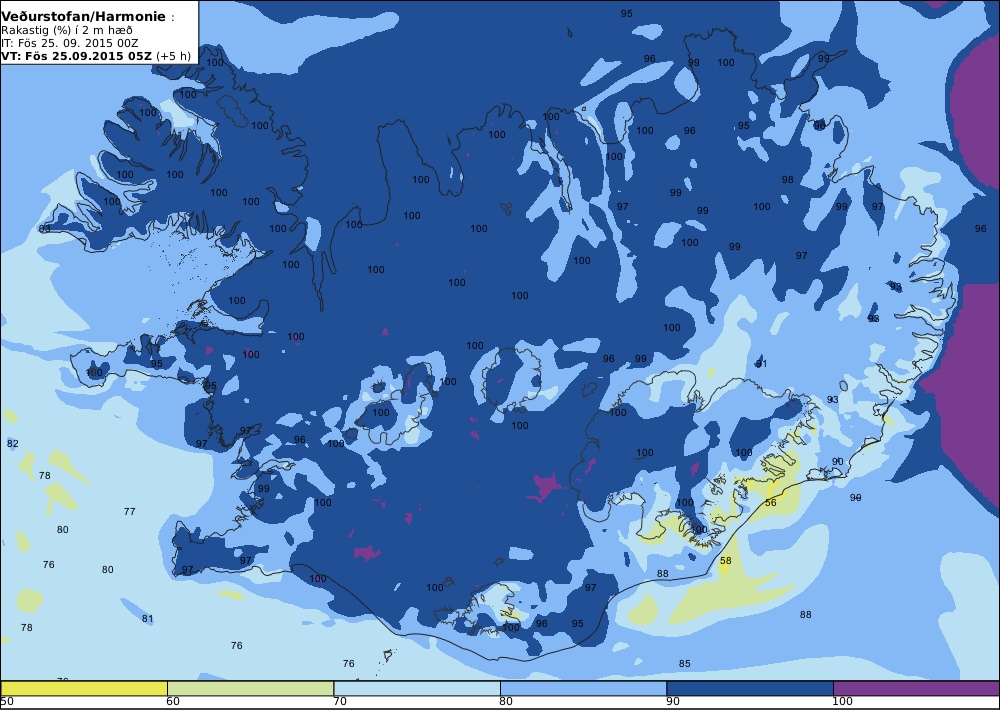Screen dimensions: 1000x710
Task: Click the 'VT: Fös 25.09.2015 05Z (+5 h)' line
Action: click(96, 55)
